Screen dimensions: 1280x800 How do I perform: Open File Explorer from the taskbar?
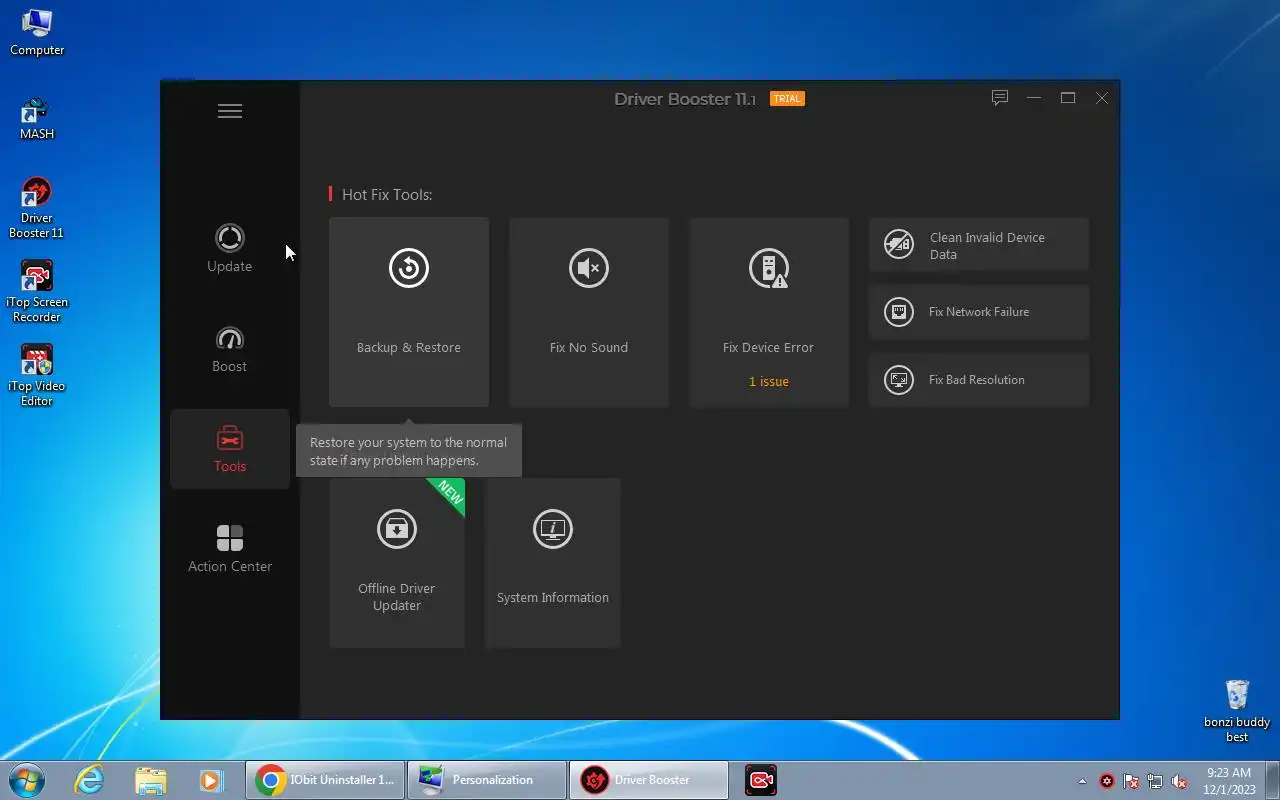tap(150, 780)
